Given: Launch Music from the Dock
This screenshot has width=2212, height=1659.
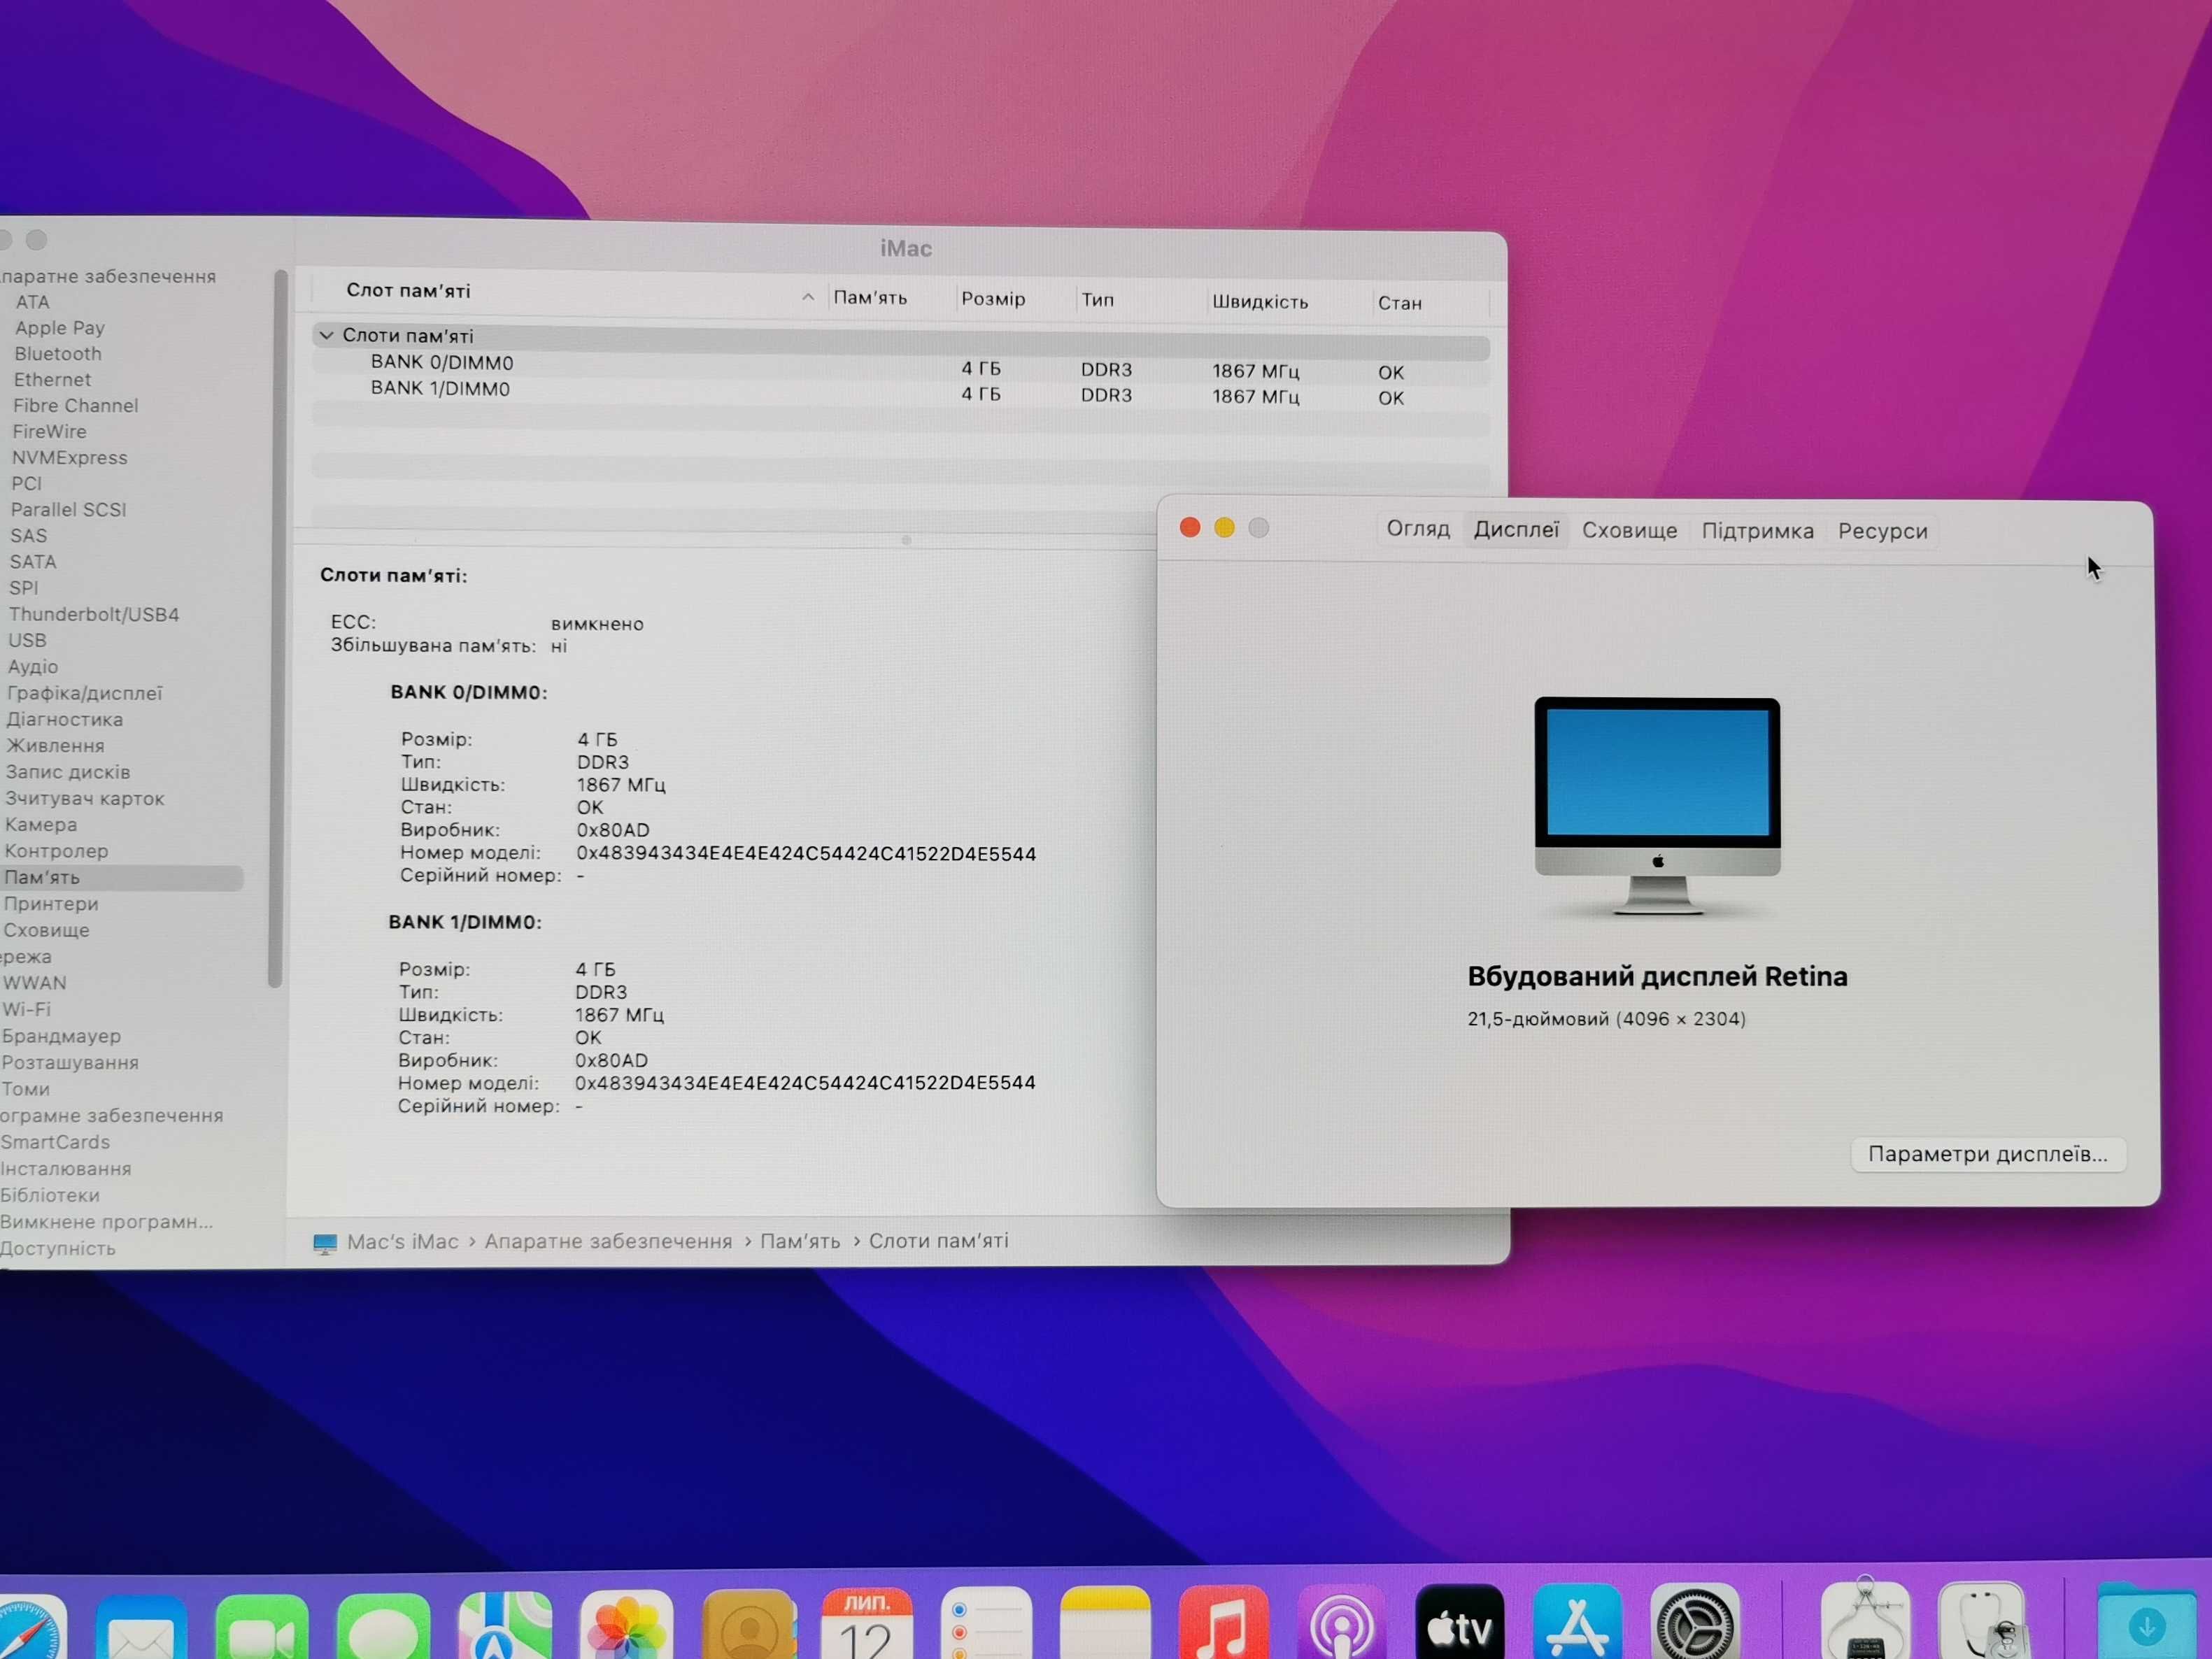Looking at the screenshot, I should (1224, 1621).
